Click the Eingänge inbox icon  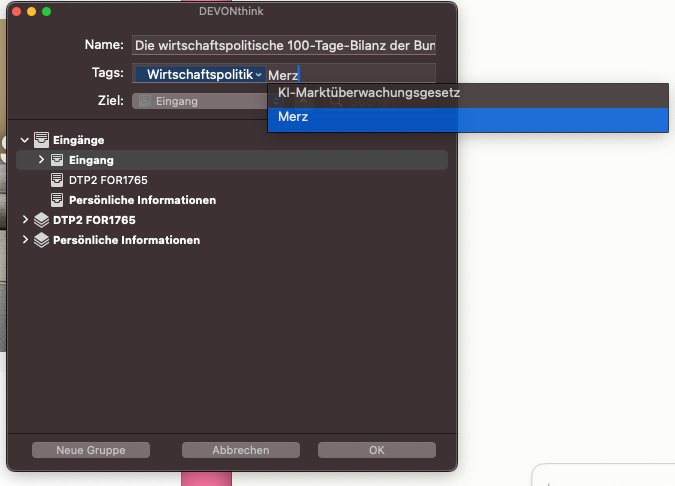[x=41, y=140]
